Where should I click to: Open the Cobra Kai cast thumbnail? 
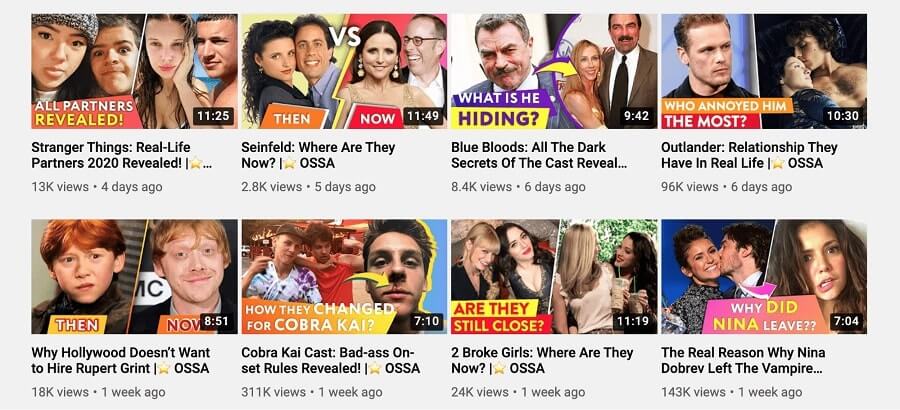(x=344, y=276)
